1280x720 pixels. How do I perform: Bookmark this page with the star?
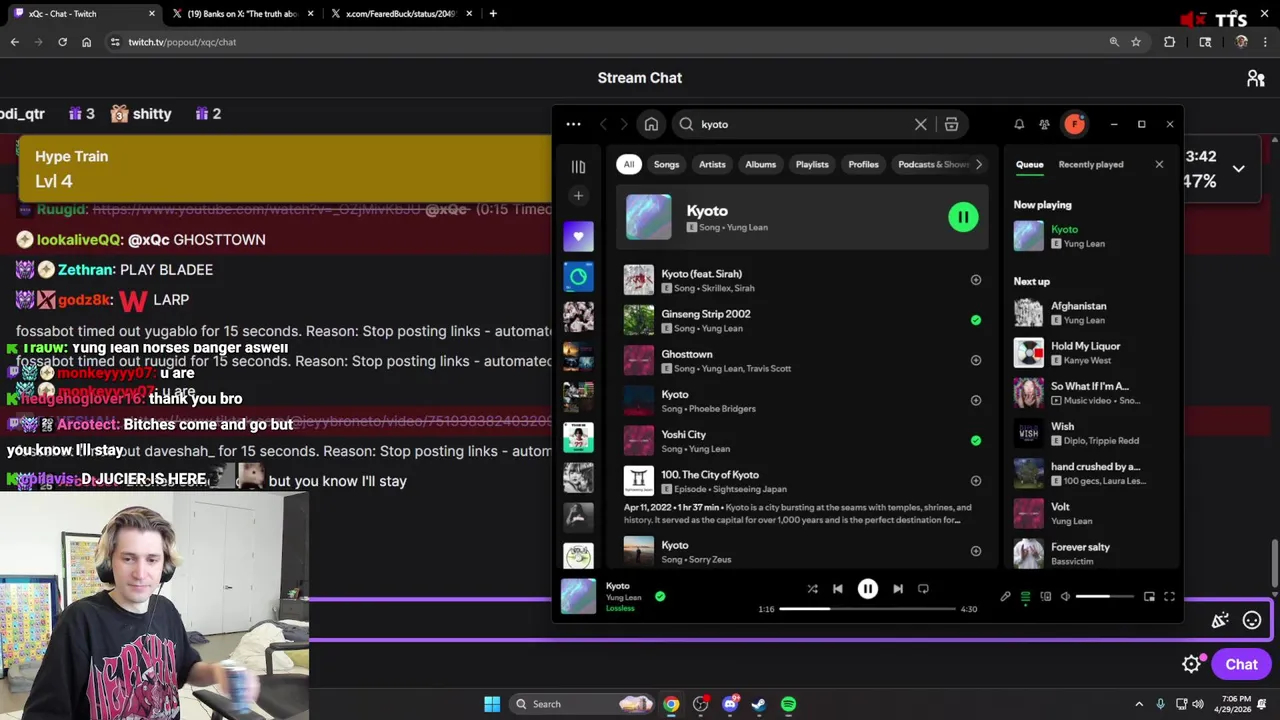click(1136, 42)
